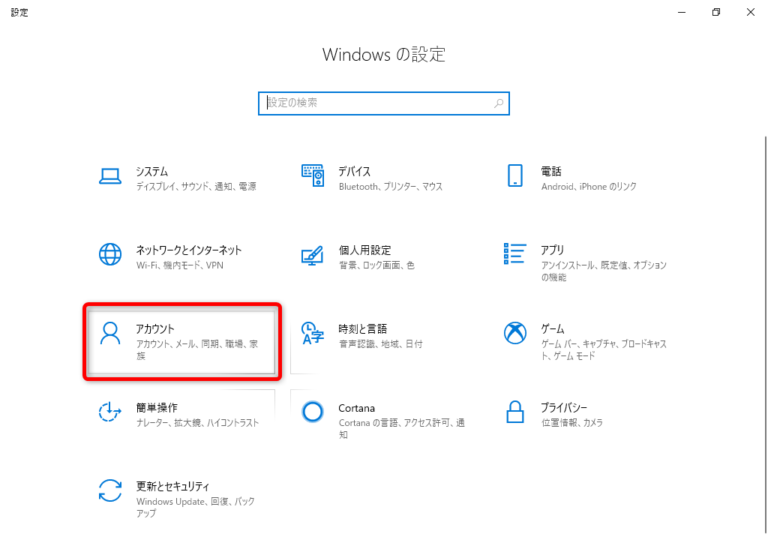
Task: Click the vertical scrollbar on the right
Action: [765, 335]
